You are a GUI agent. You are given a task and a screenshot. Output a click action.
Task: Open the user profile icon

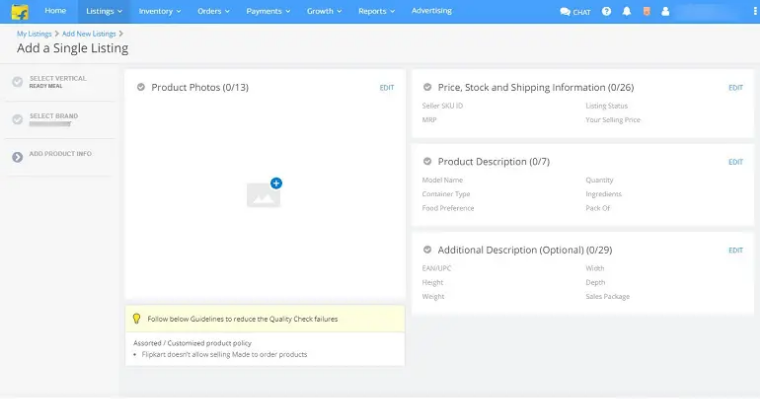[x=665, y=11]
